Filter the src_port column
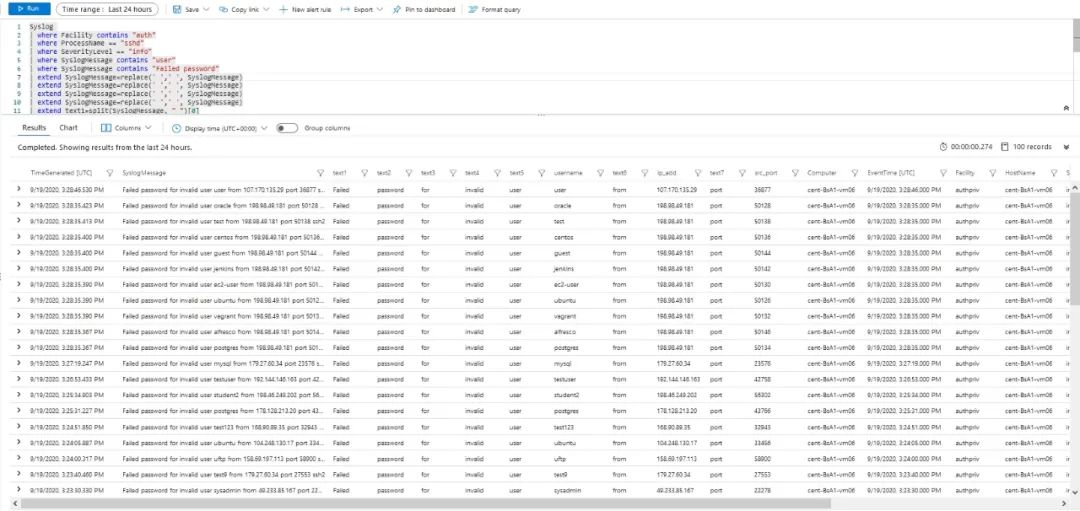1080x511 pixels. pyautogui.click(x=795, y=173)
